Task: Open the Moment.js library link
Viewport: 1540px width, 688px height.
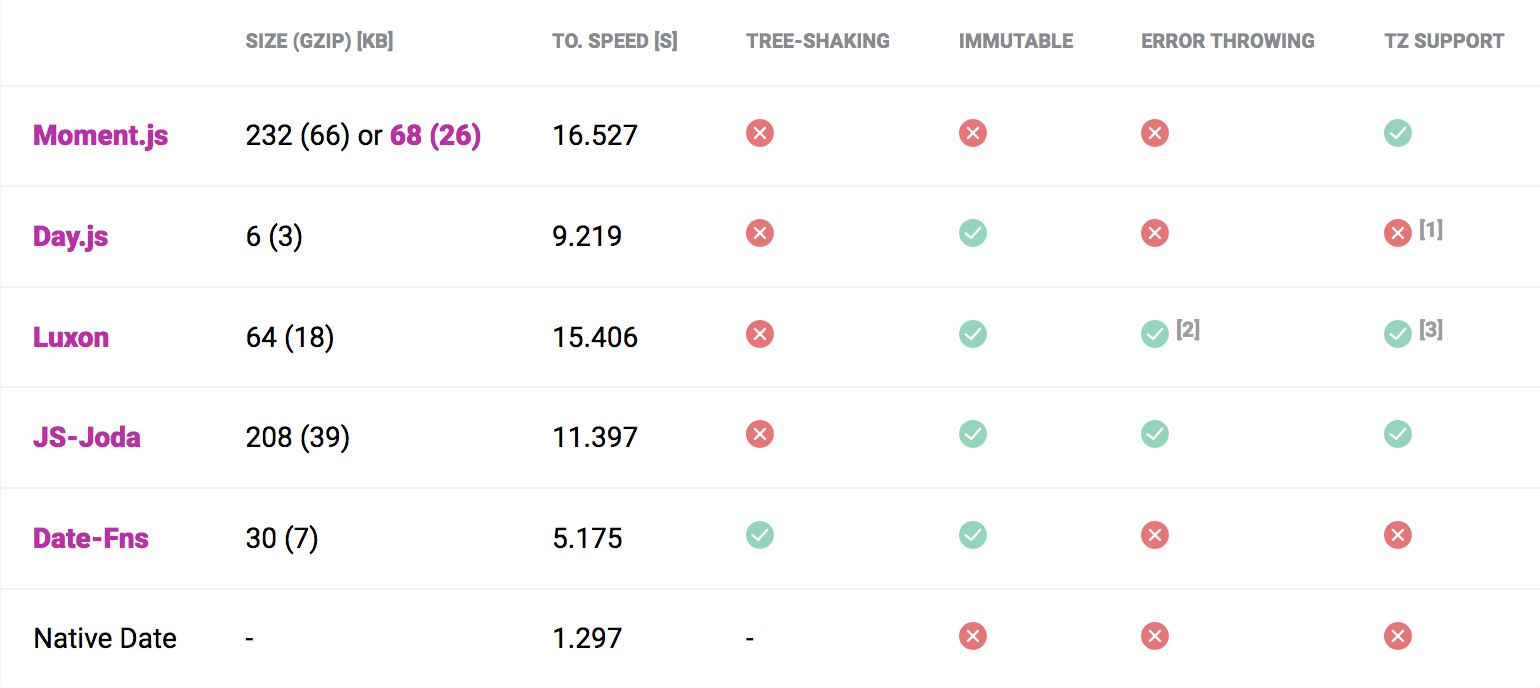Action: point(101,135)
